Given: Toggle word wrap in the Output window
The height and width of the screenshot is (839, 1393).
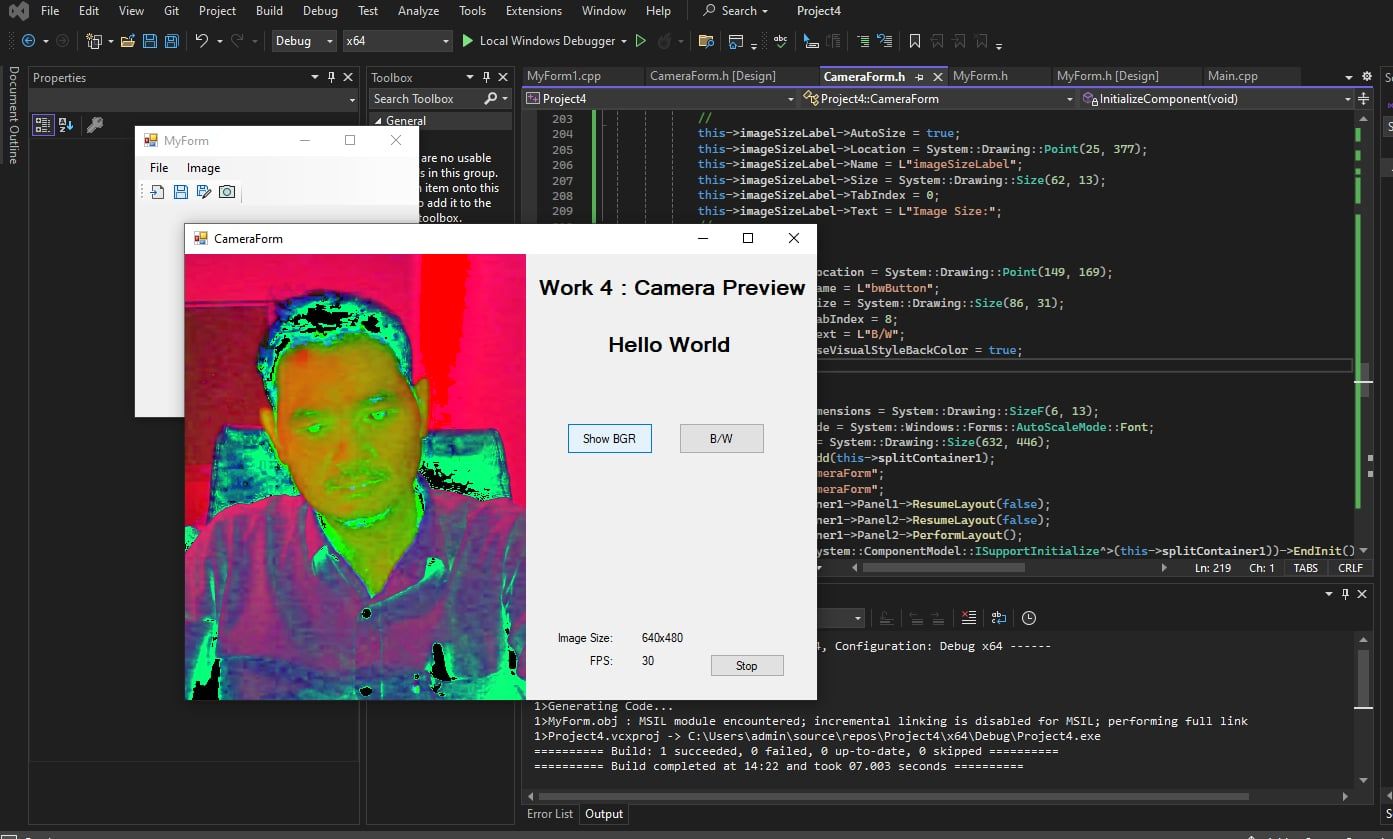Looking at the screenshot, I should coord(998,618).
